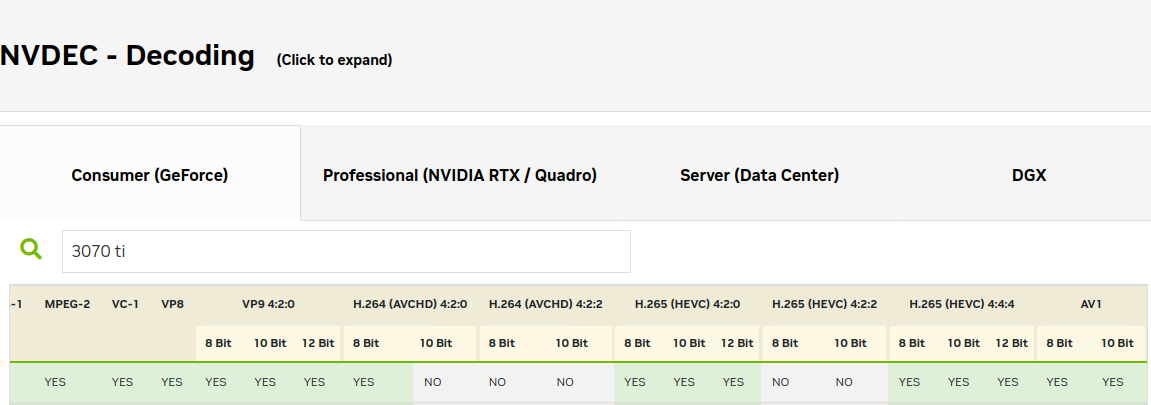Select the Server (Data Center) tab
Screen dimensions: 1151x405
[759, 175]
